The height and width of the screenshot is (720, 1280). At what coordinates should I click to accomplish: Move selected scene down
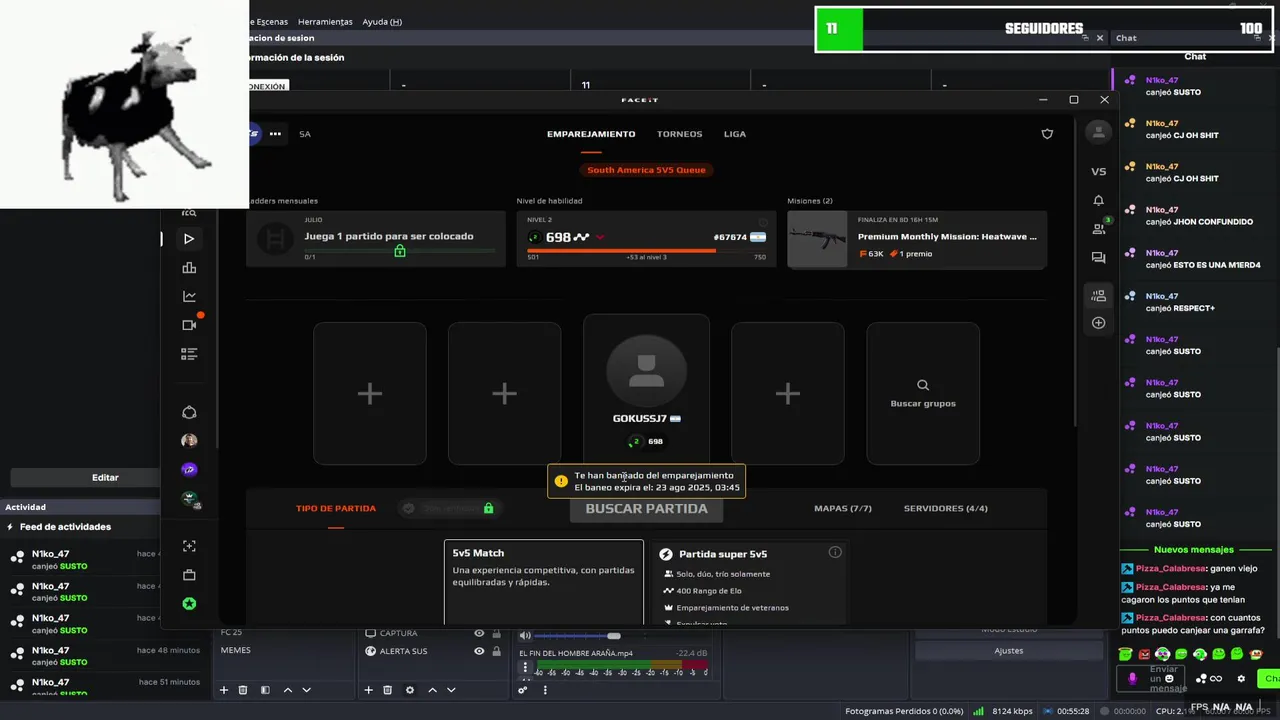point(306,690)
